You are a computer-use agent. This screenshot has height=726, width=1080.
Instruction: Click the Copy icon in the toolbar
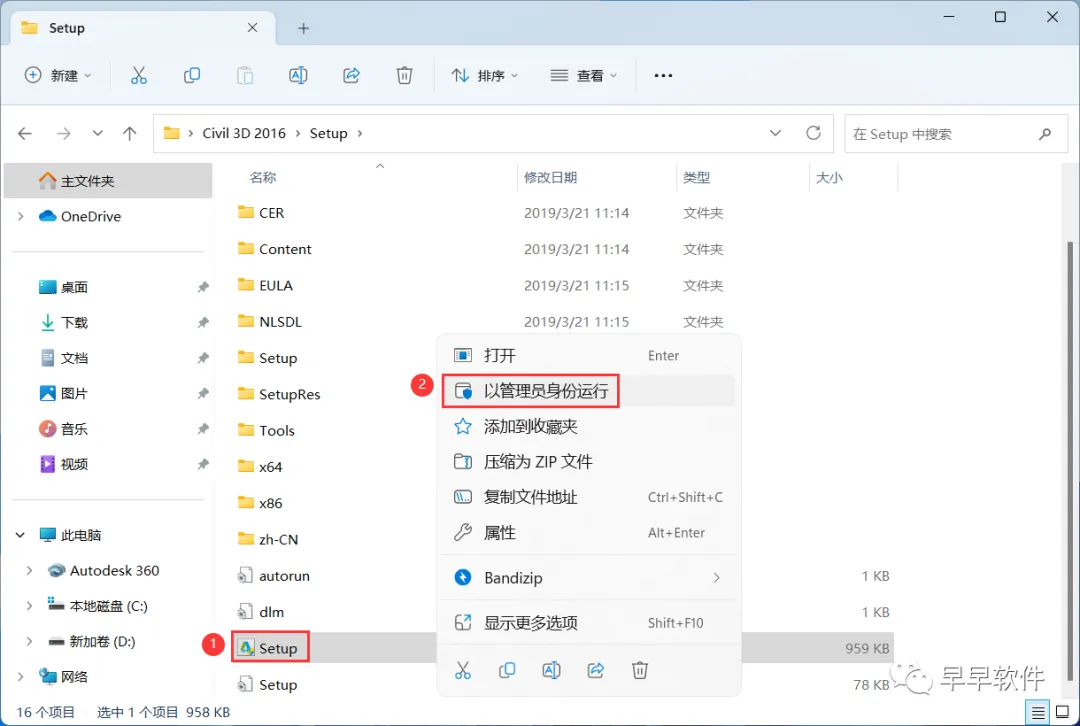pyautogui.click(x=191, y=75)
